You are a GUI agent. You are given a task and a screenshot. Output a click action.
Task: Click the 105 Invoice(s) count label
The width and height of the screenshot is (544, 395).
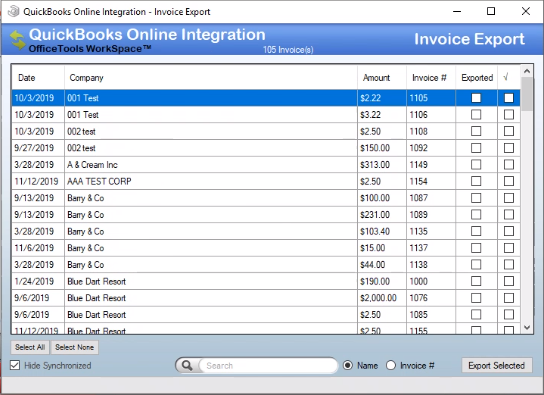[x=288, y=50]
